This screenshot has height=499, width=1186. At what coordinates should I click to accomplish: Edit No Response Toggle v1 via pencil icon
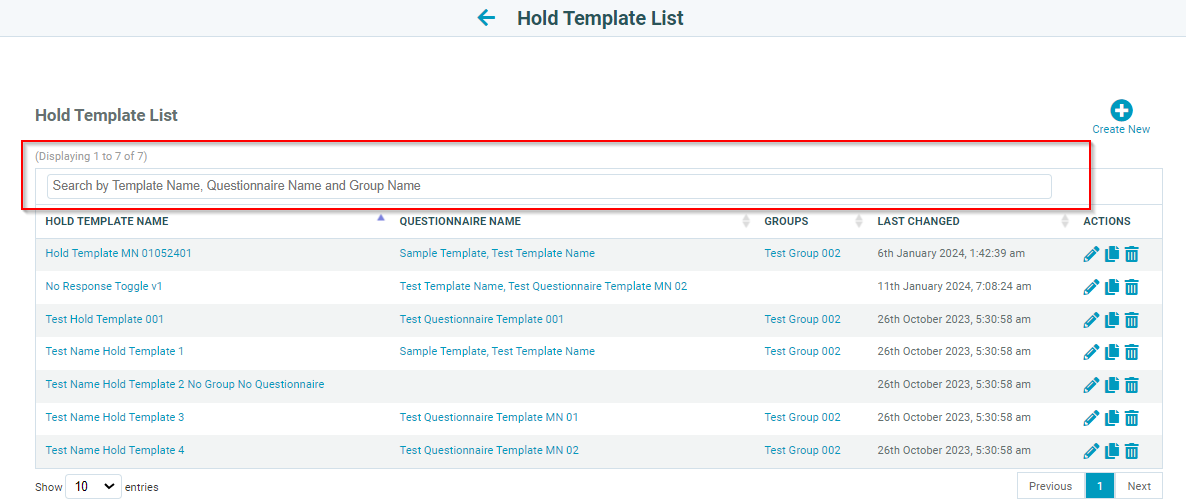[x=1091, y=287]
